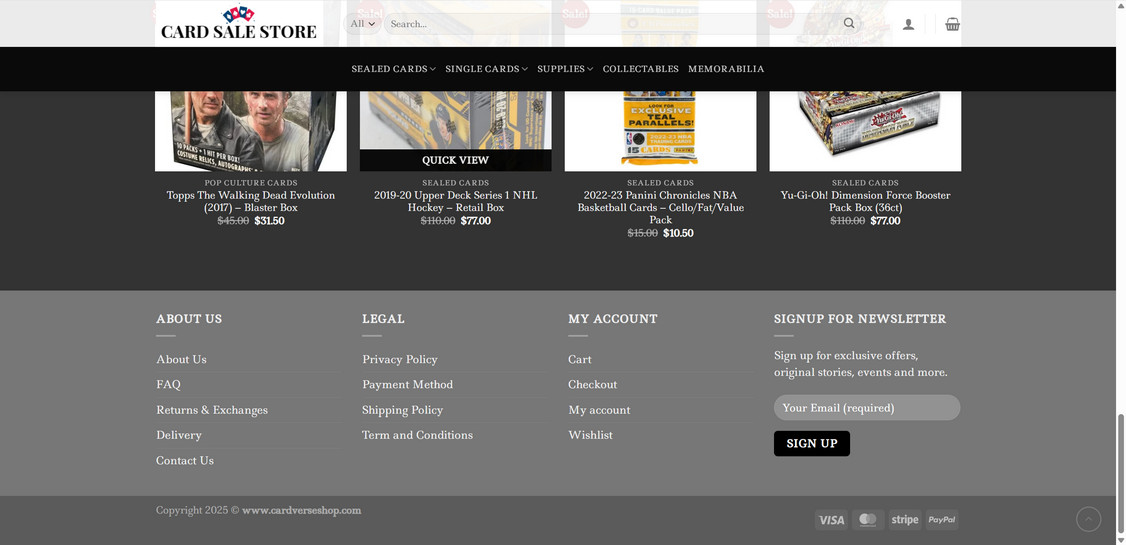Open the Delivery footer link
Viewport: 1126px width, 545px height.
pyautogui.click(x=179, y=435)
